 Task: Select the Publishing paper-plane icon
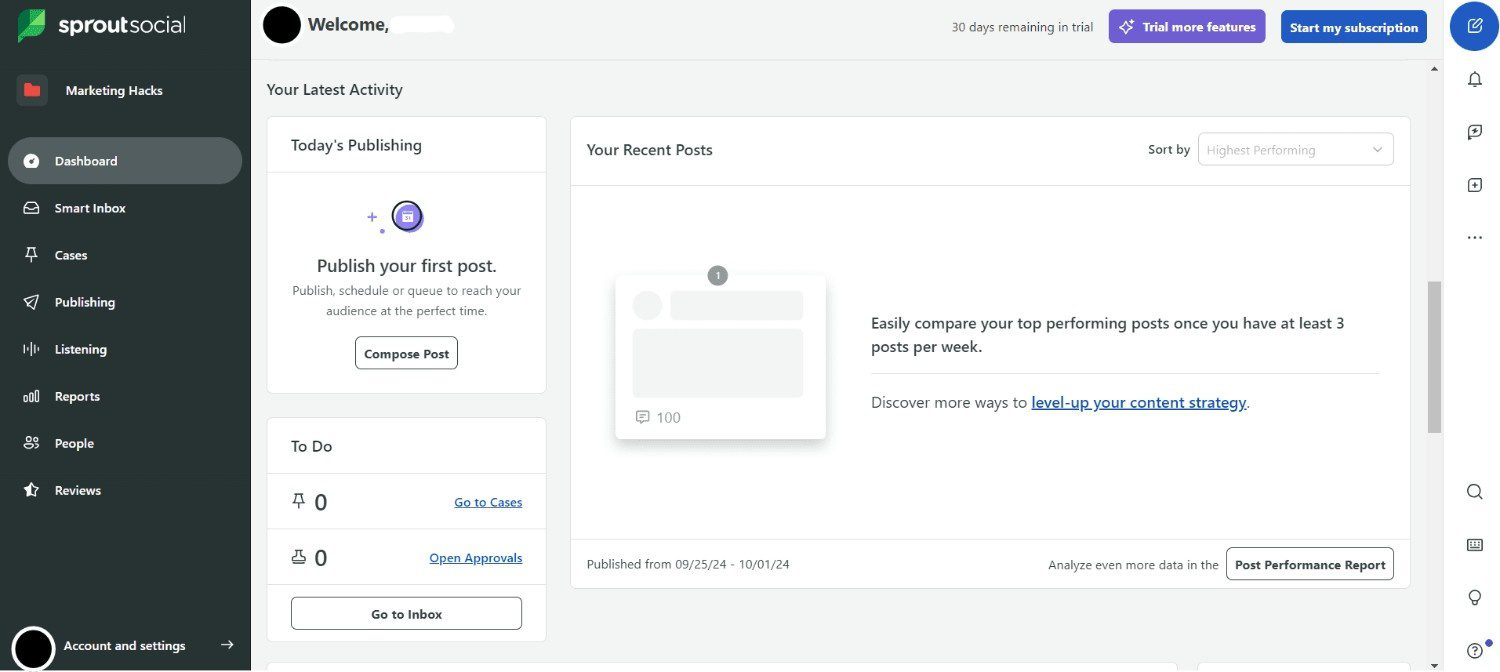click(x=31, y=301)
